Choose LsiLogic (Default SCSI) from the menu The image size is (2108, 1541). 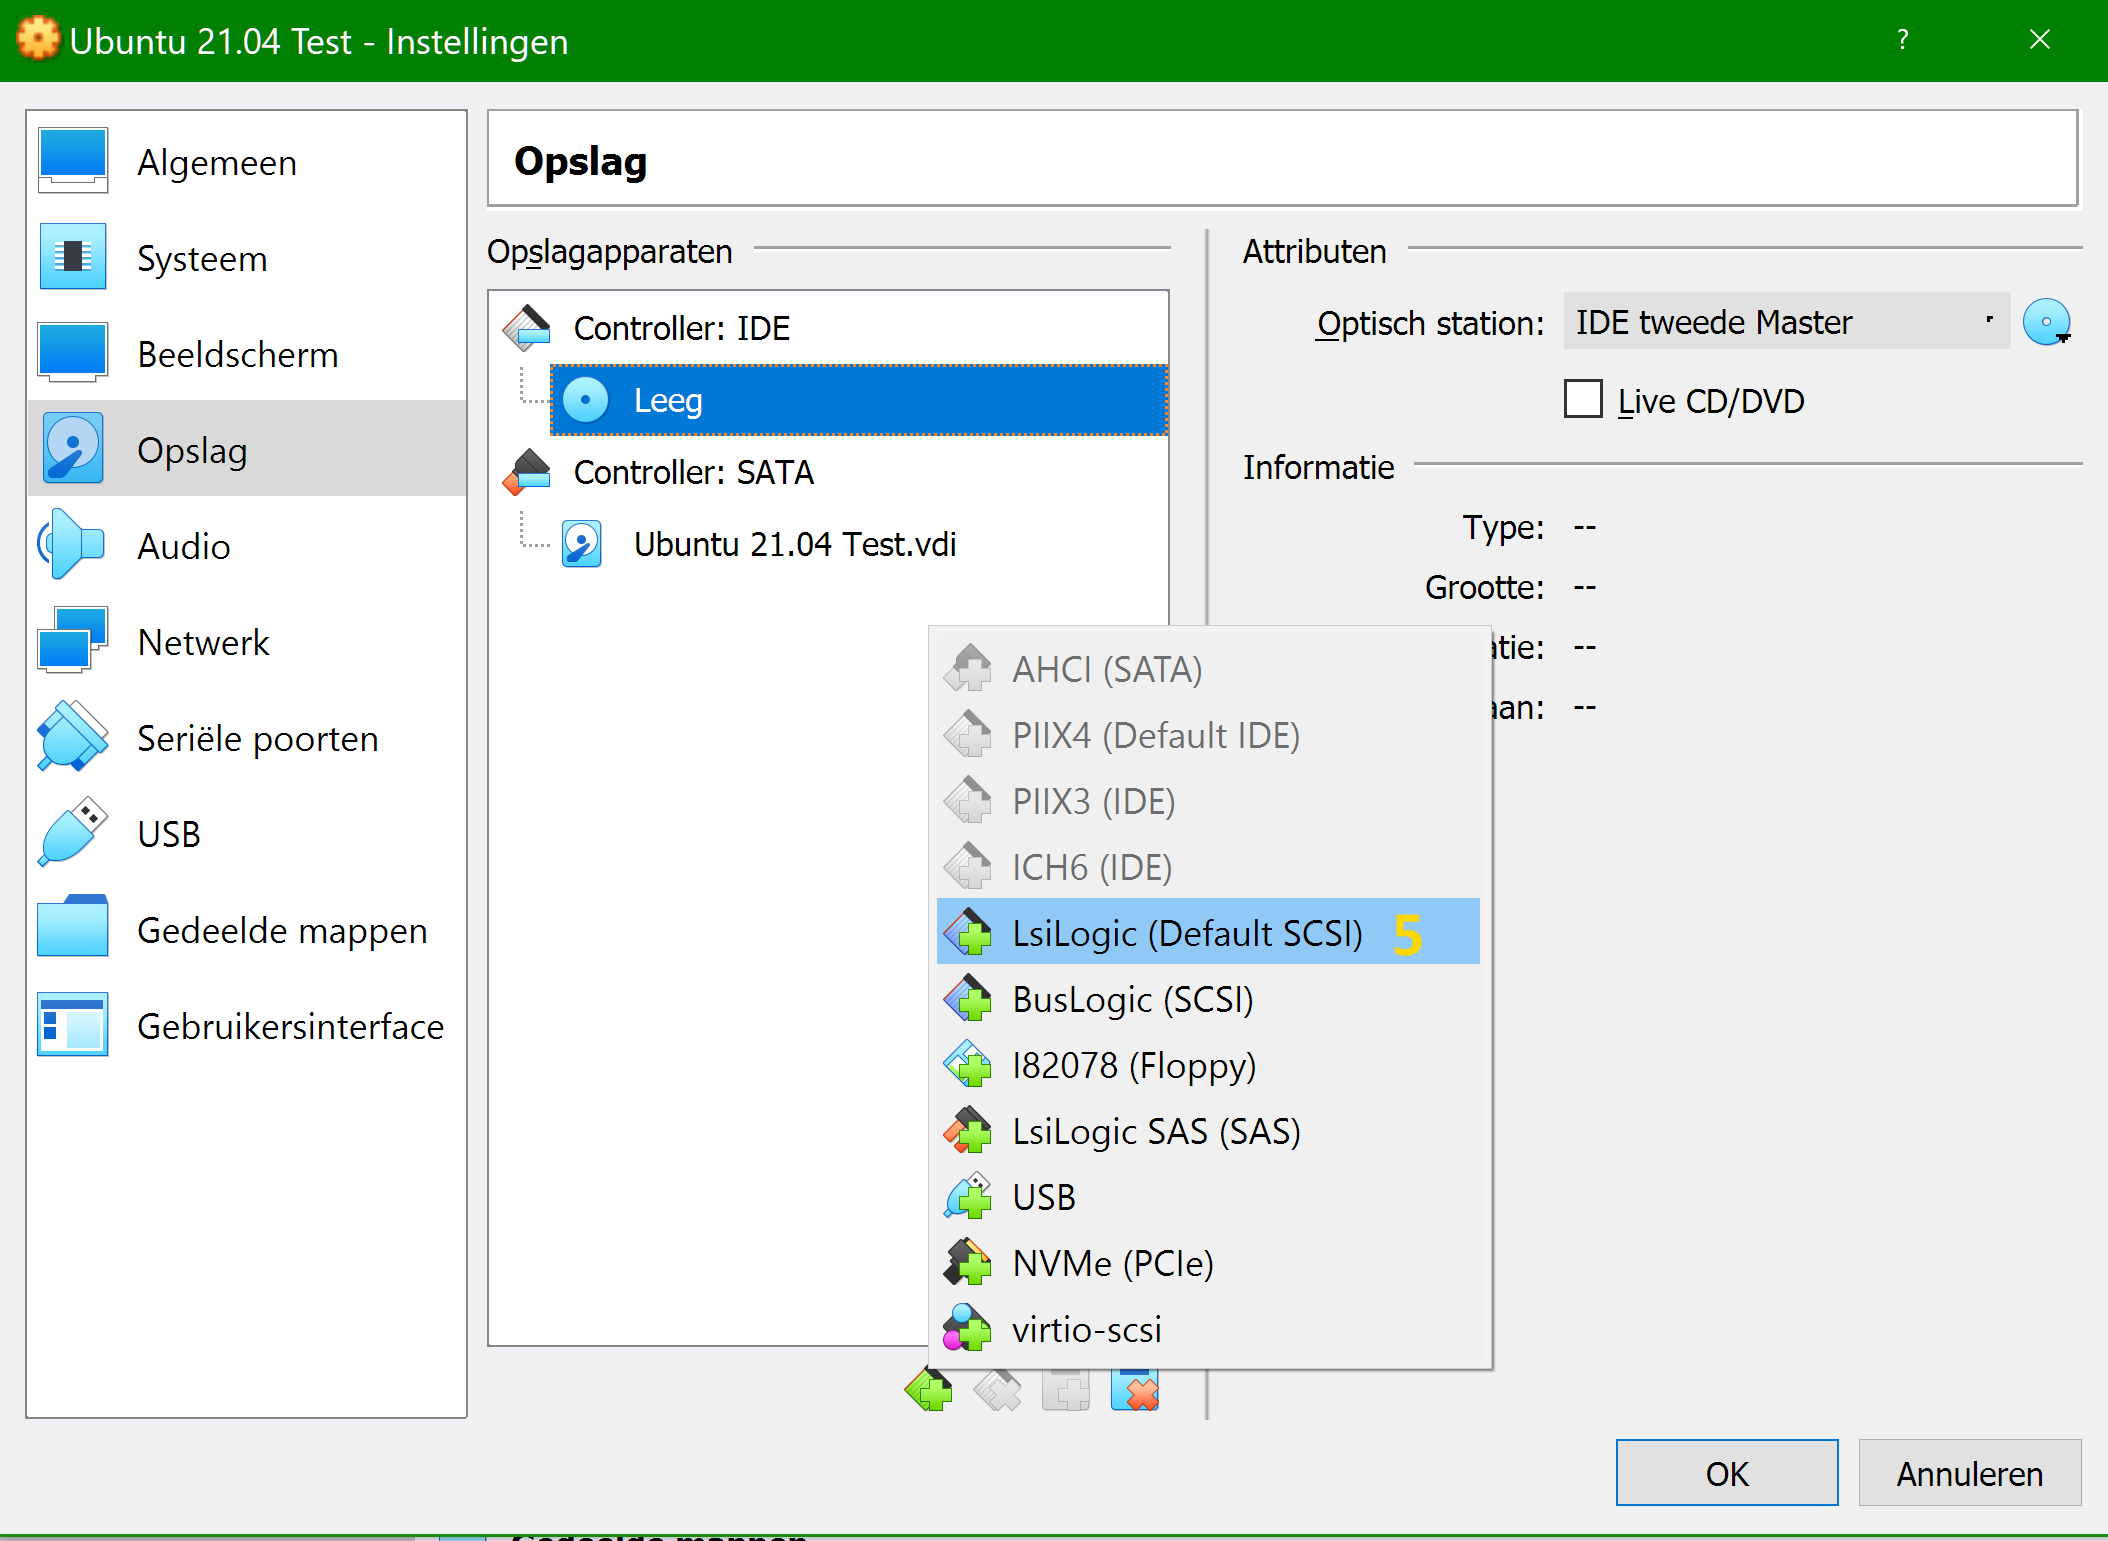[x=1187, y=933]
